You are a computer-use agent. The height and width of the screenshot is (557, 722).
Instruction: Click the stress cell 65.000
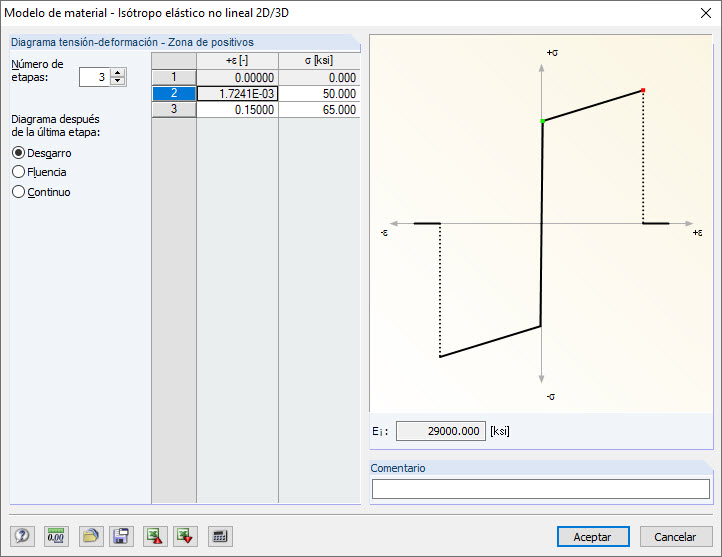click(319, 110)
